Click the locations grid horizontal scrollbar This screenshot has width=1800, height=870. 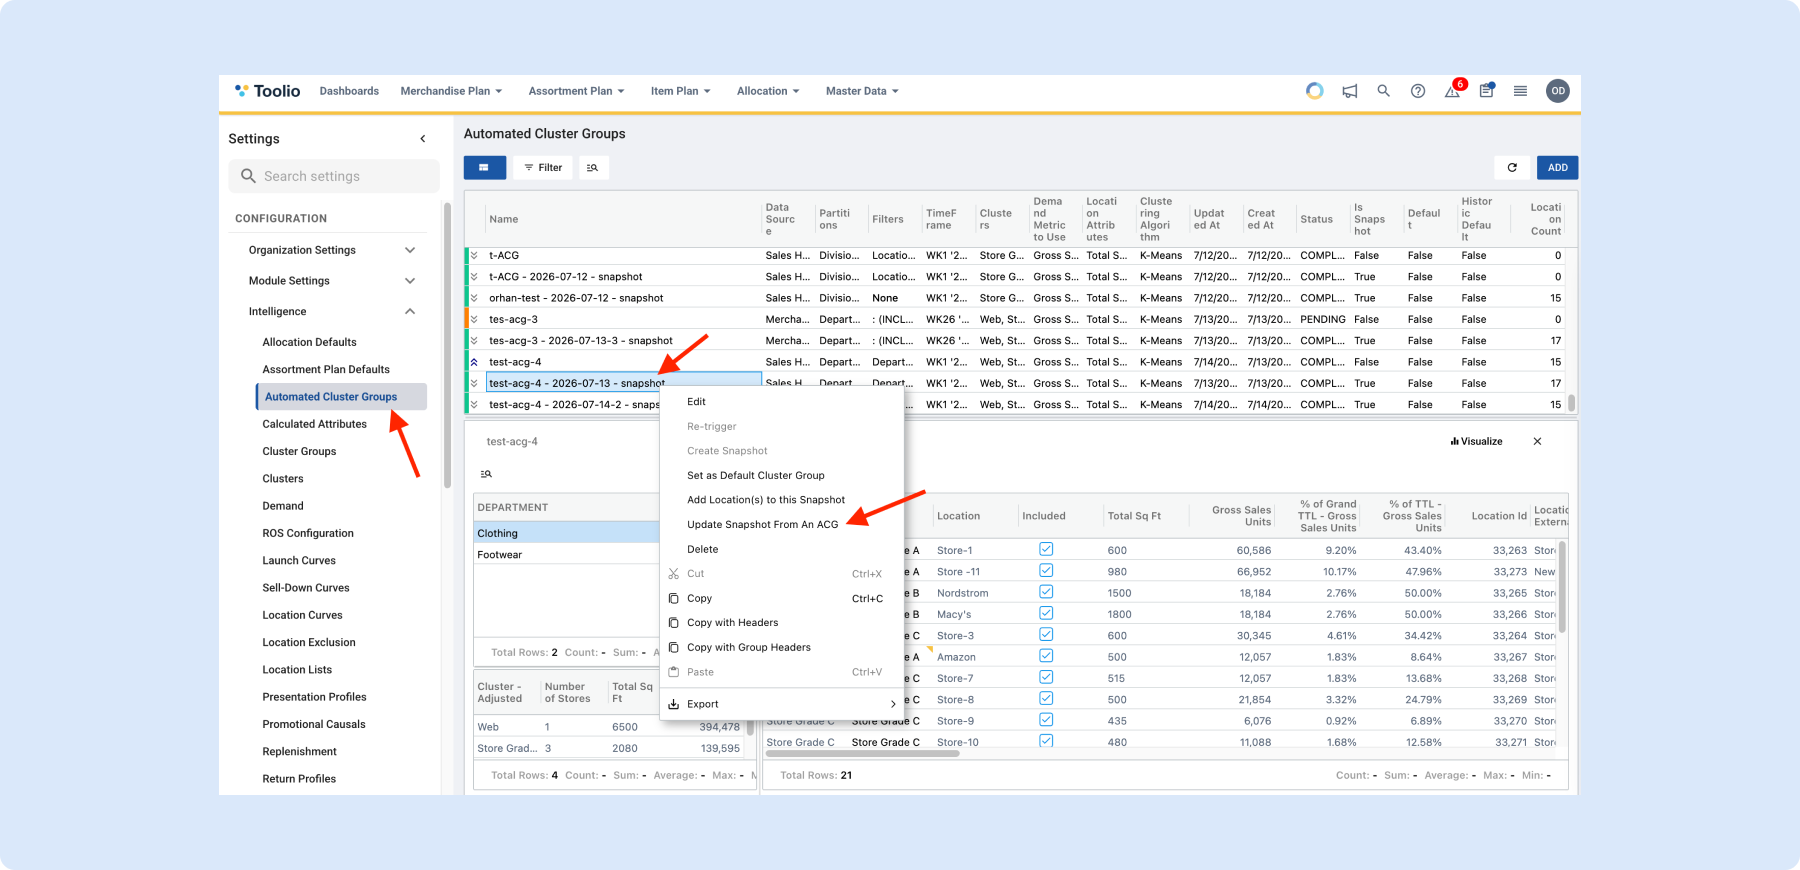863,753
